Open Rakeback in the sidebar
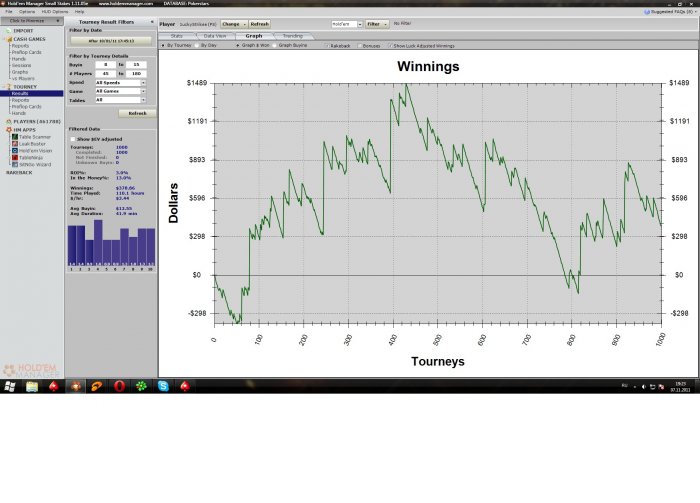 pyautogui.click(x=19, y=173)
